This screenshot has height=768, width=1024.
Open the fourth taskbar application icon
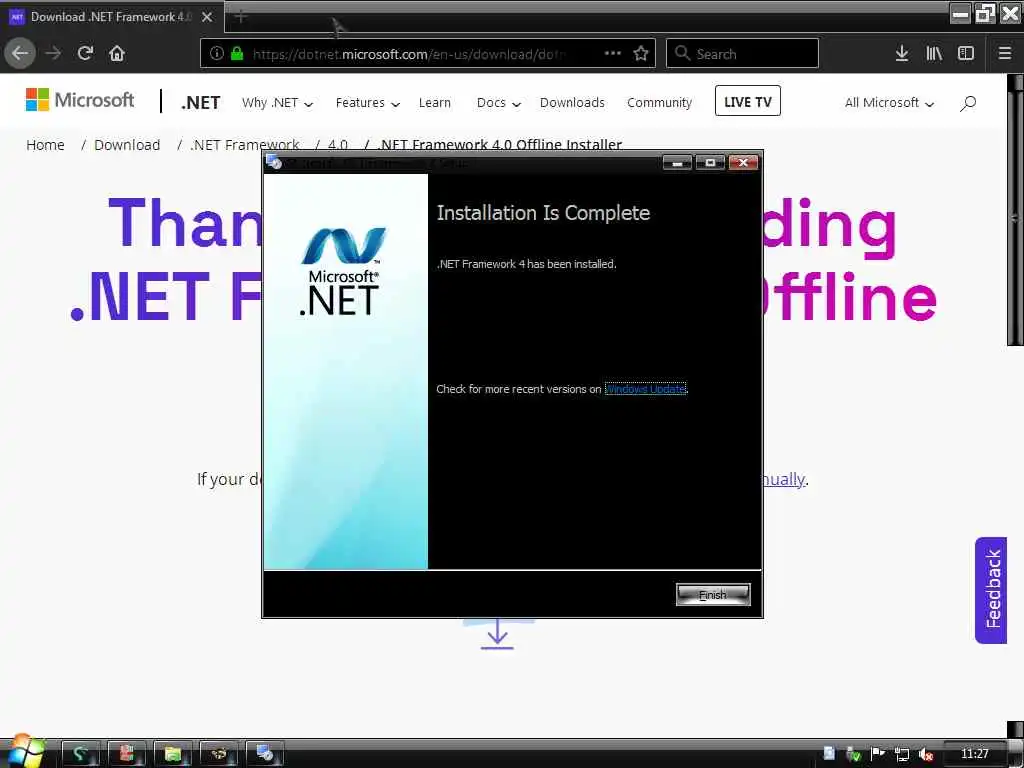tap(218, 754)
